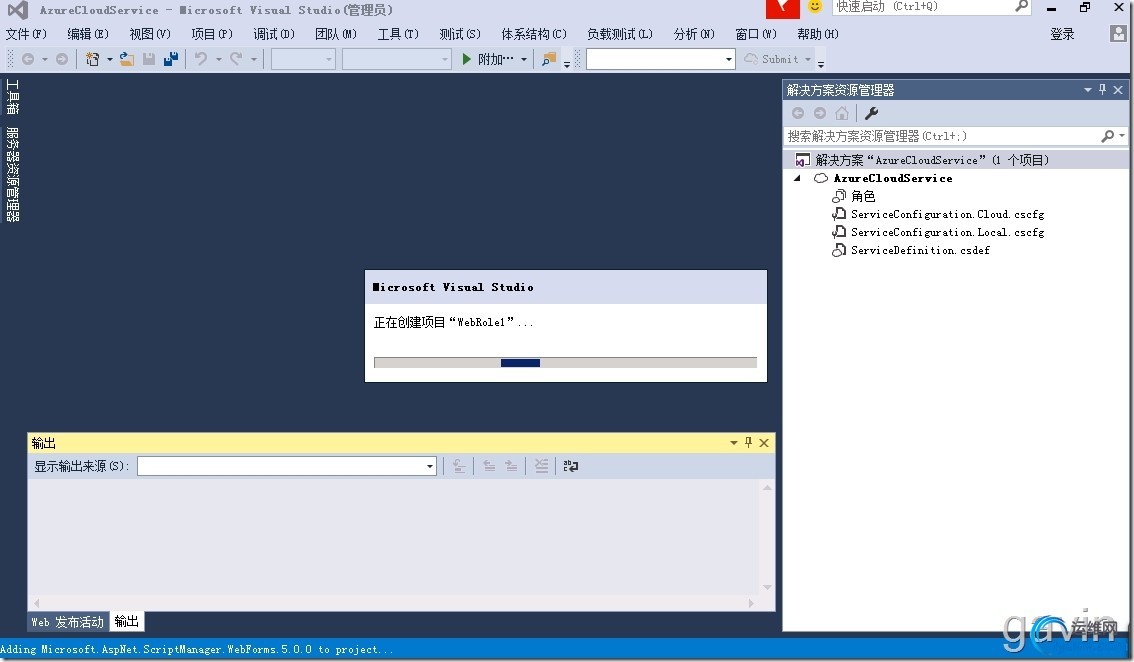Open the Server Explorer side tab
This screenshot has width=1134, height=662.
pyautogui.click(x=12, y=174)
